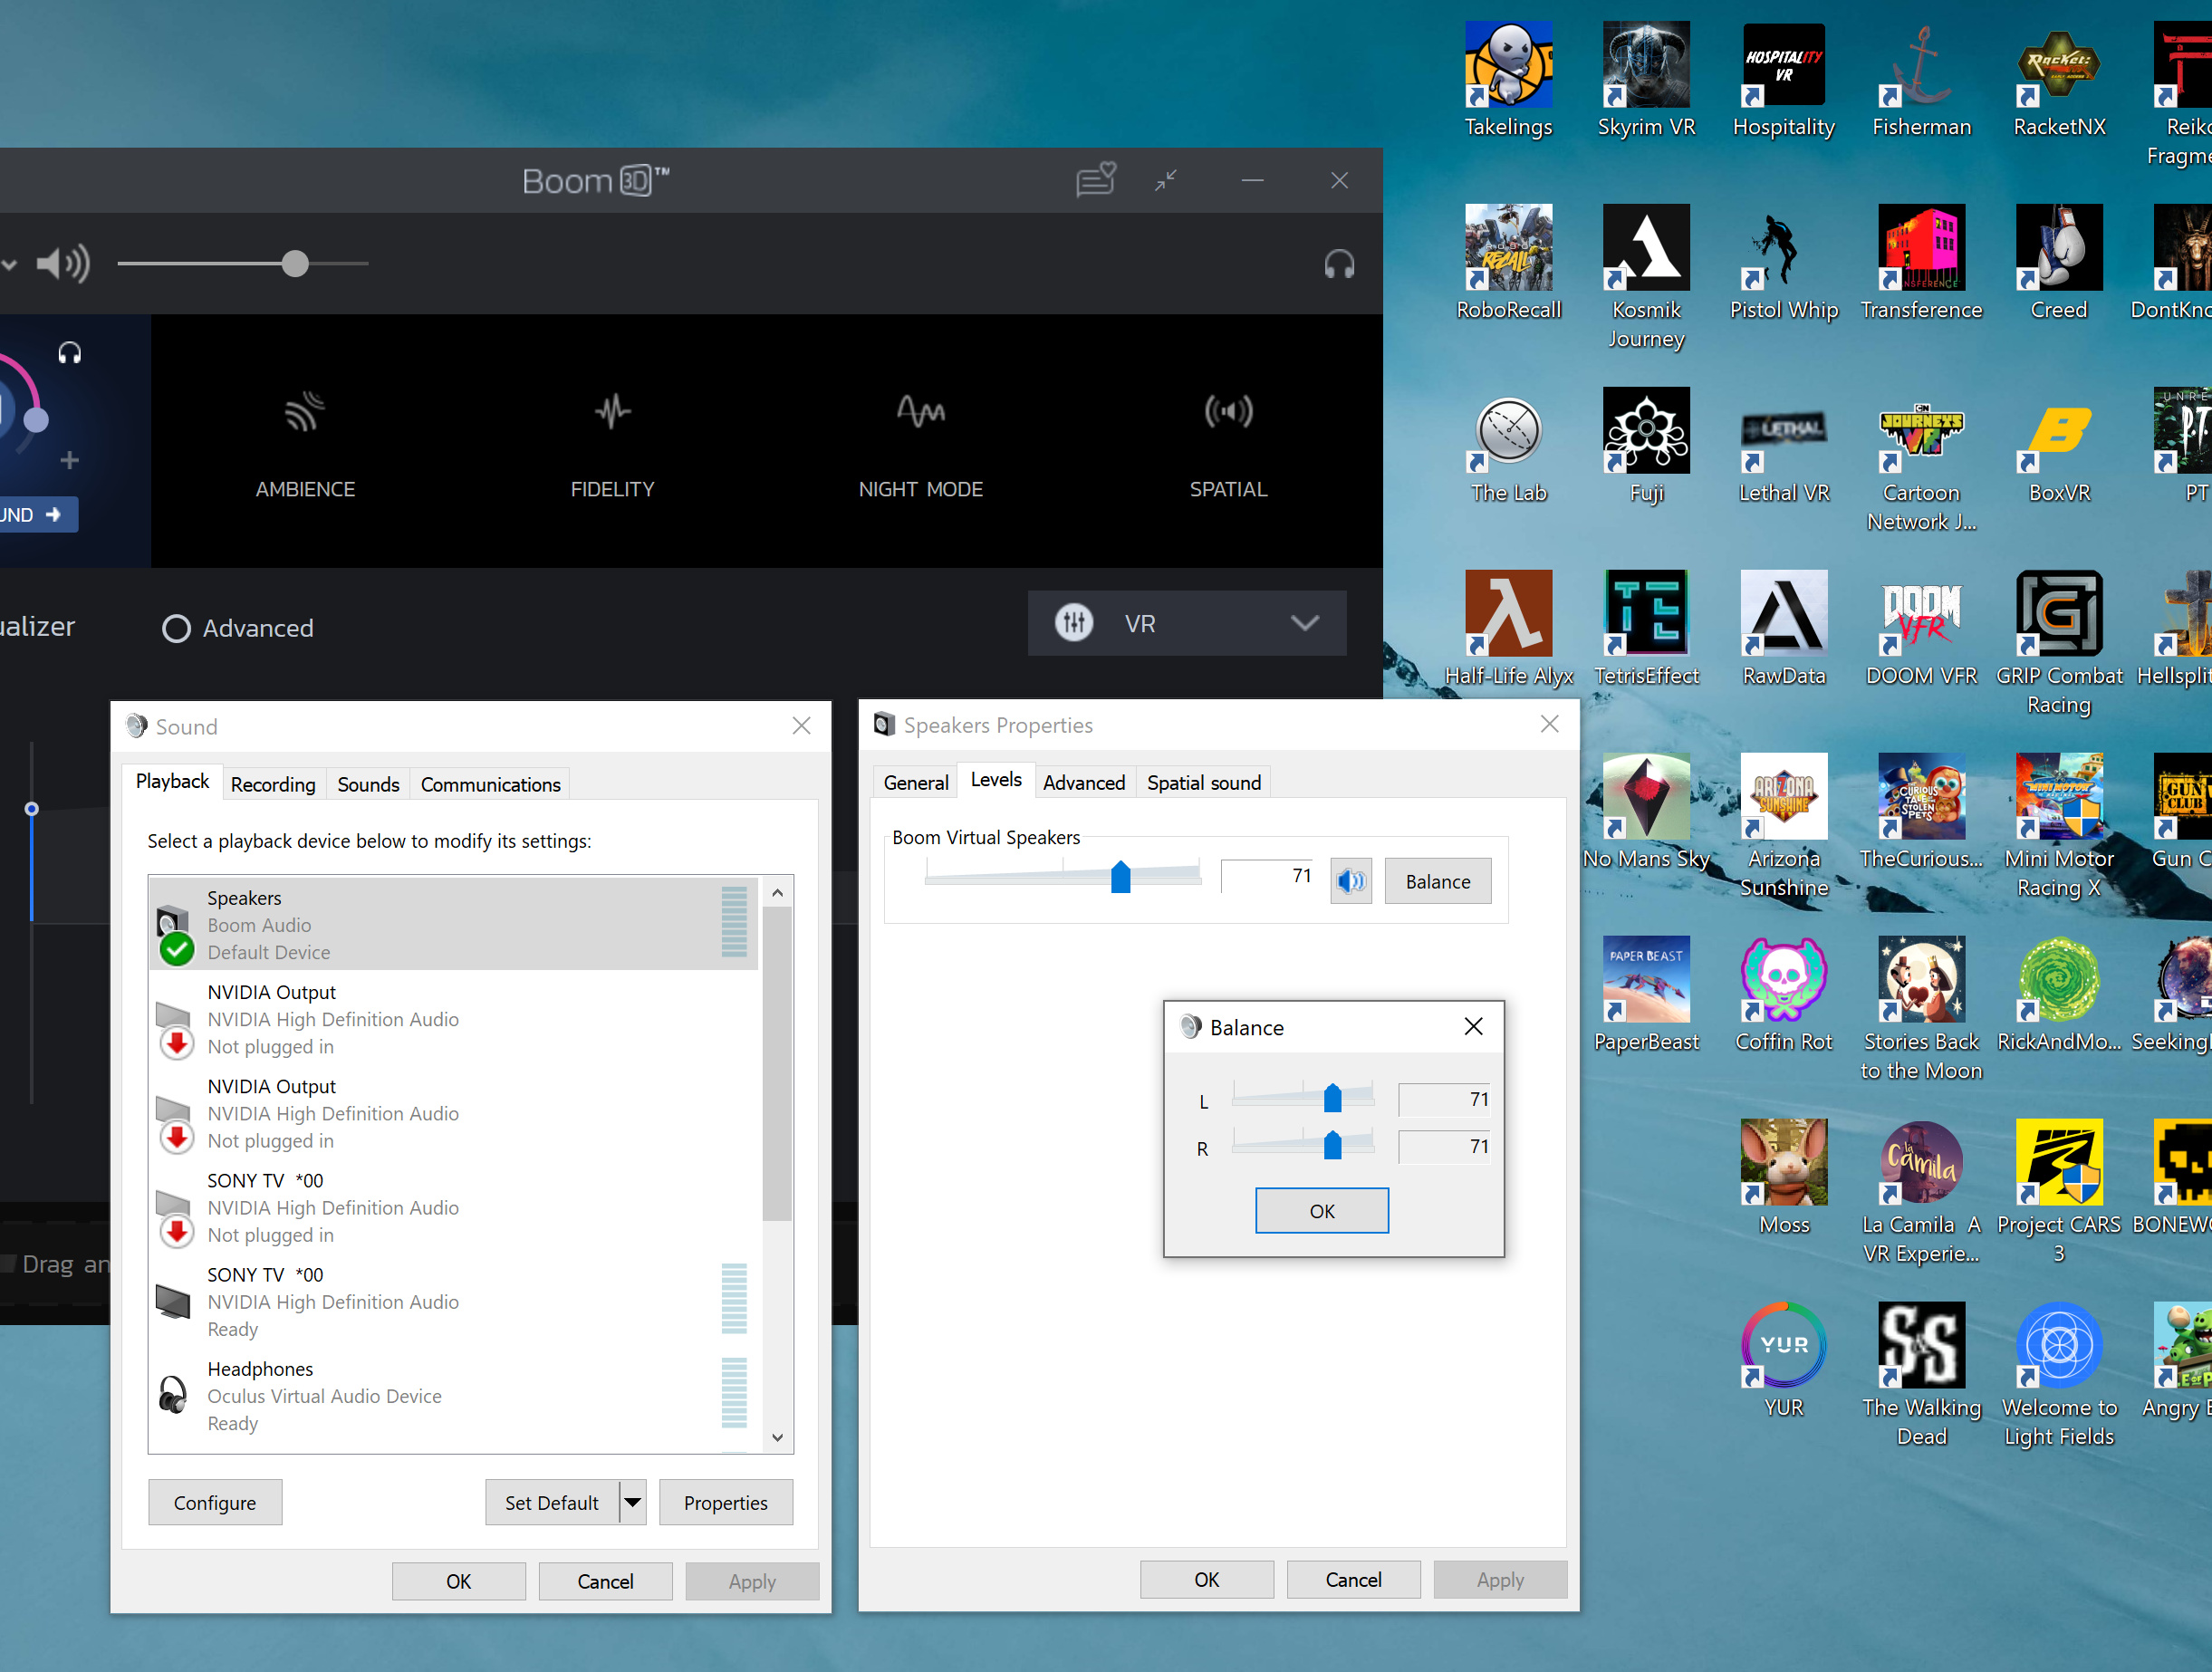Viewport: 2212px width, 1672px height.
Task: Open the TetrisEffect desktop shortcut
Action: [x=1646, y=629]
